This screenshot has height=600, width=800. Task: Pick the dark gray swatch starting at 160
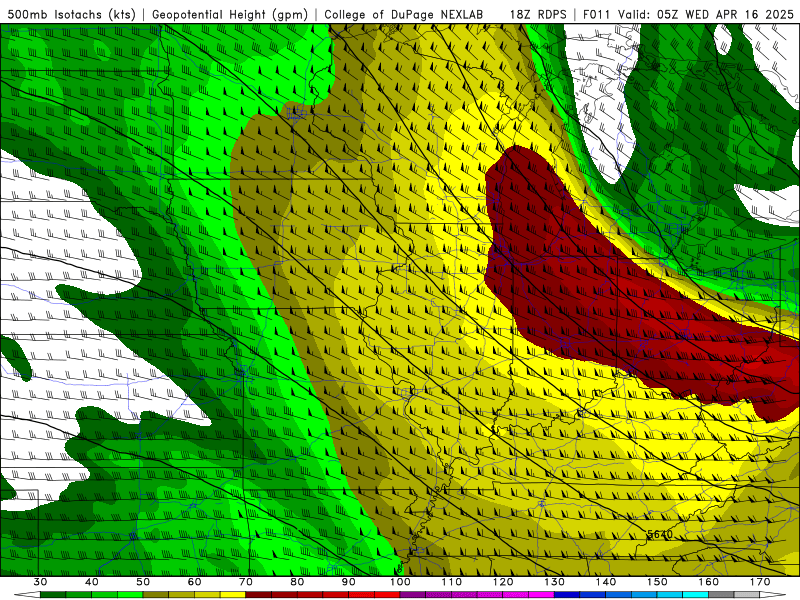[x=721, y=595]
